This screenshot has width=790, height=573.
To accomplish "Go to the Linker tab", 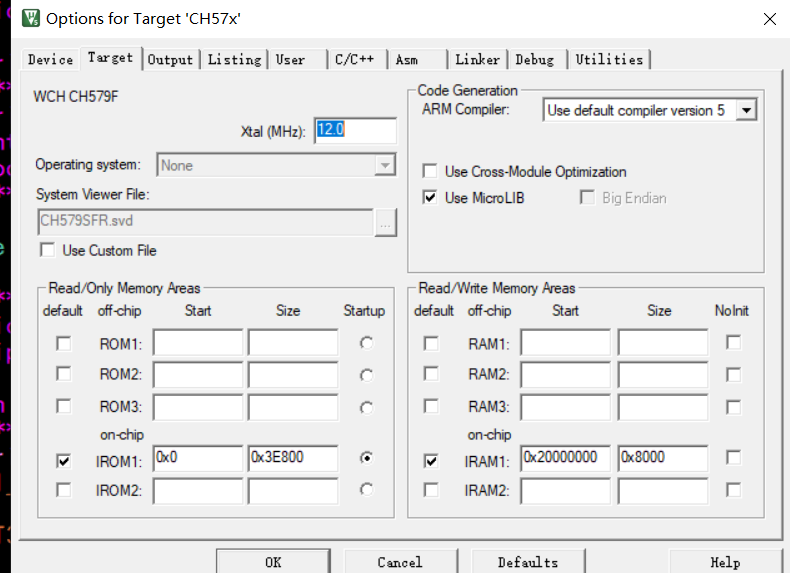I will 477,60.
